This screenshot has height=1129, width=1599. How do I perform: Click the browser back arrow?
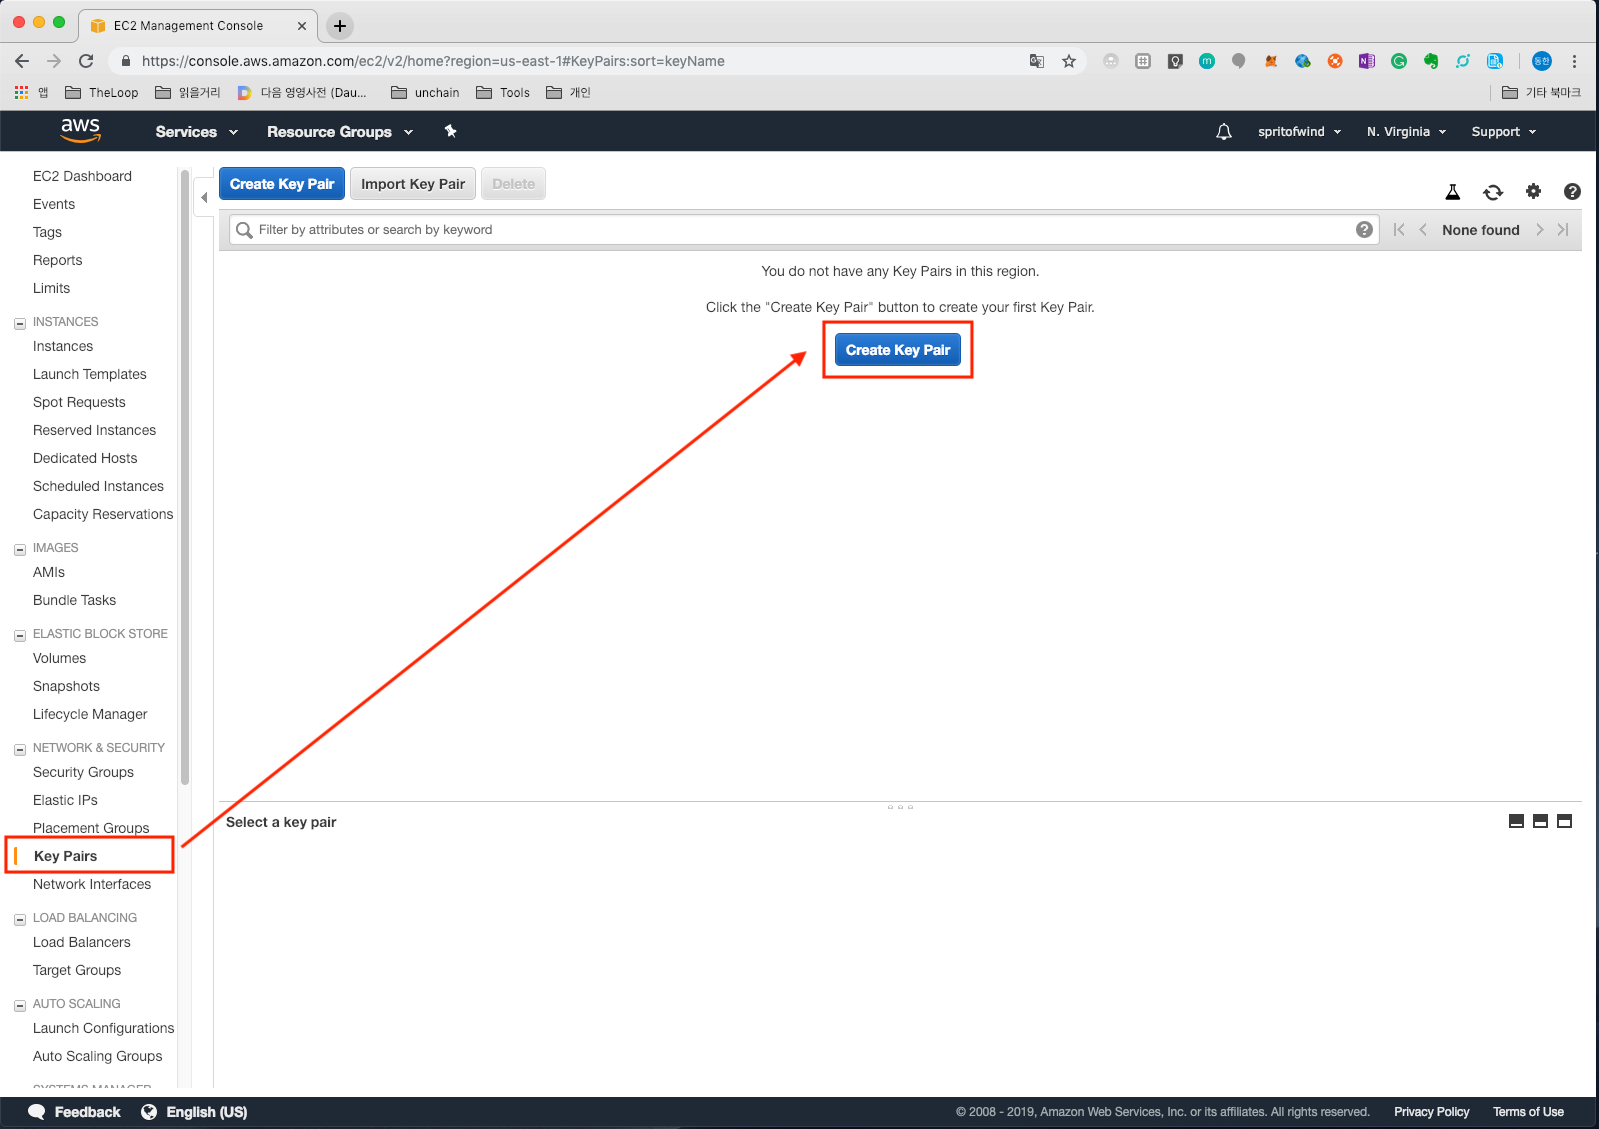(22, 61)
